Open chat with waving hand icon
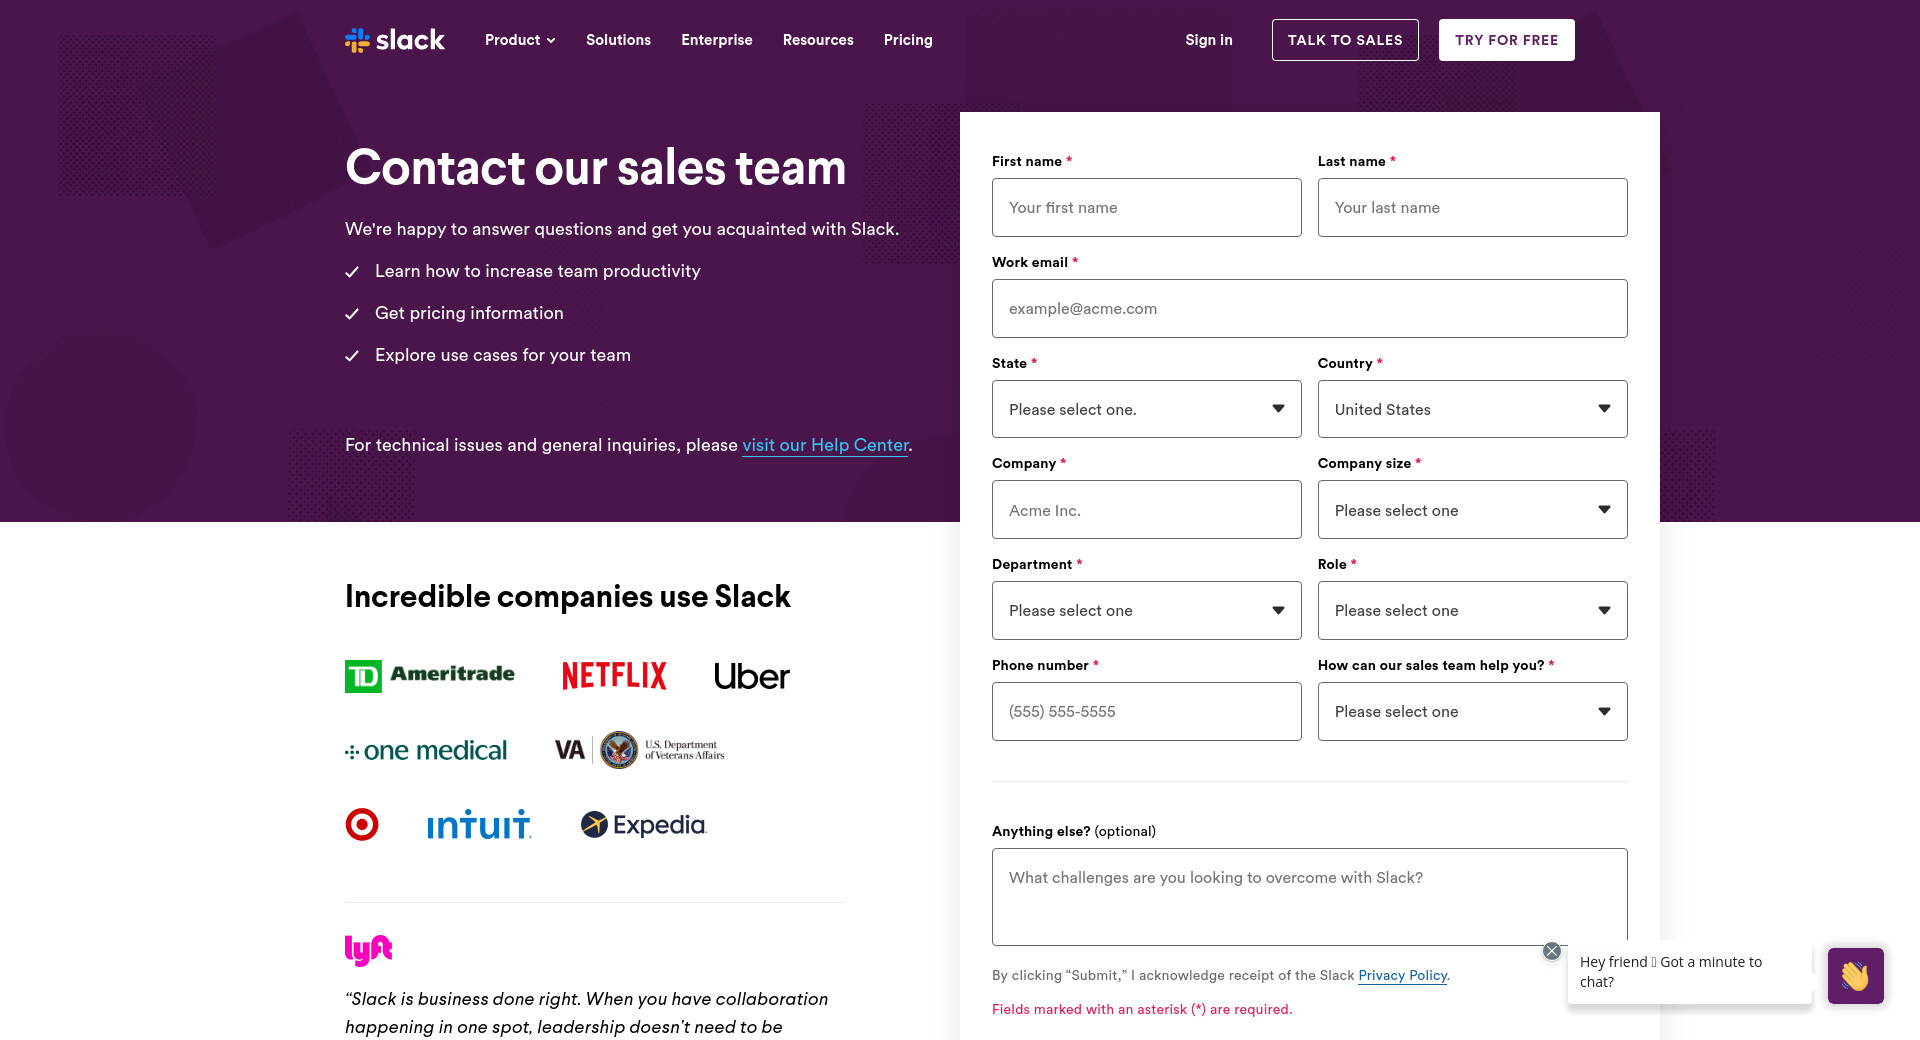The height and width of the screenshot is (1040, 1920). point(1855,975)
